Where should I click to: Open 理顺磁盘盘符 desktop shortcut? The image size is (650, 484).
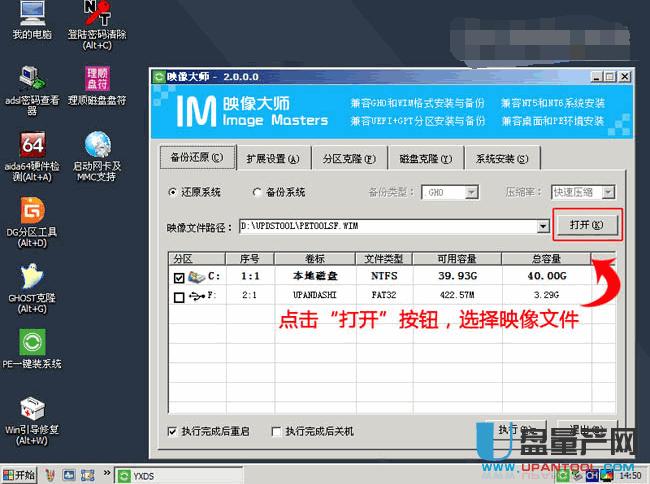(97, 79)
